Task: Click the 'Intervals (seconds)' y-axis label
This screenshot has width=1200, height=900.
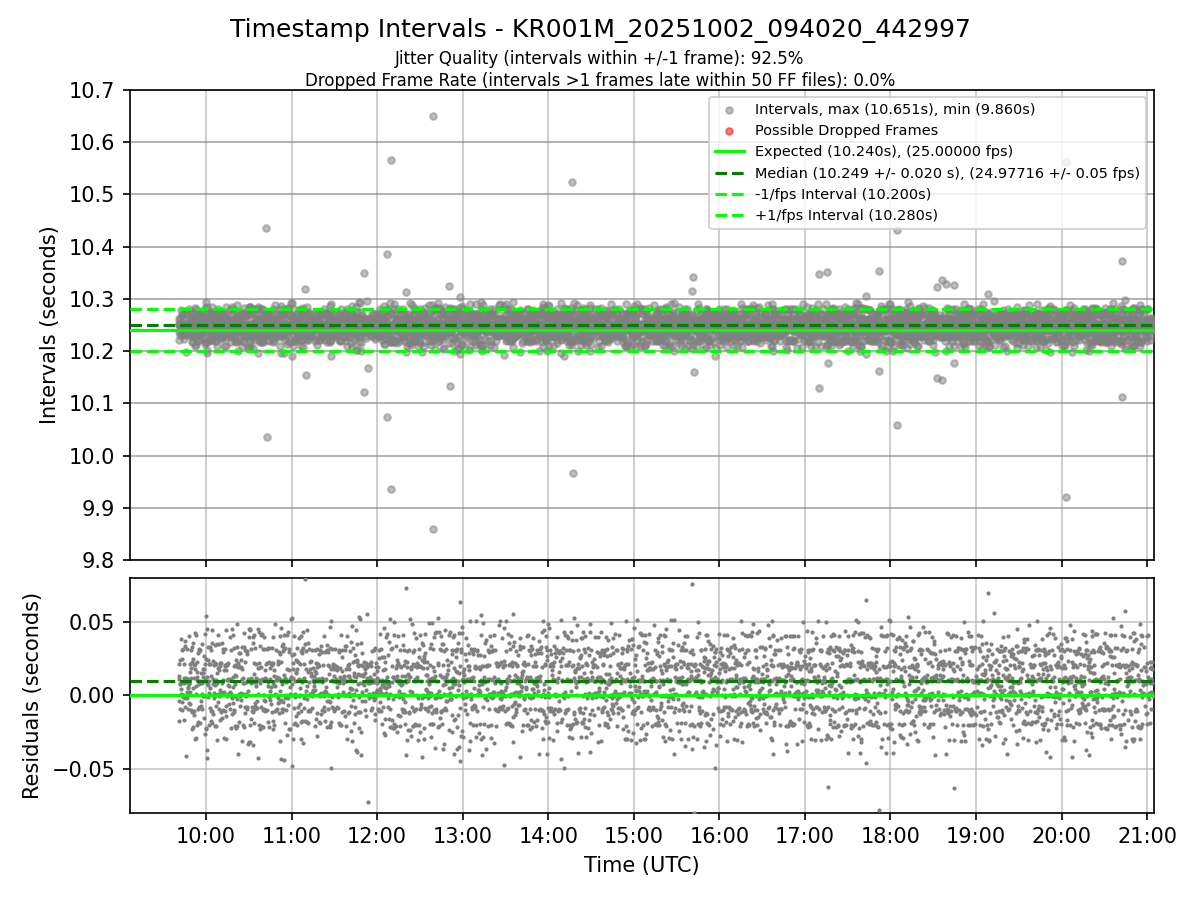Action: coord(48,325)
